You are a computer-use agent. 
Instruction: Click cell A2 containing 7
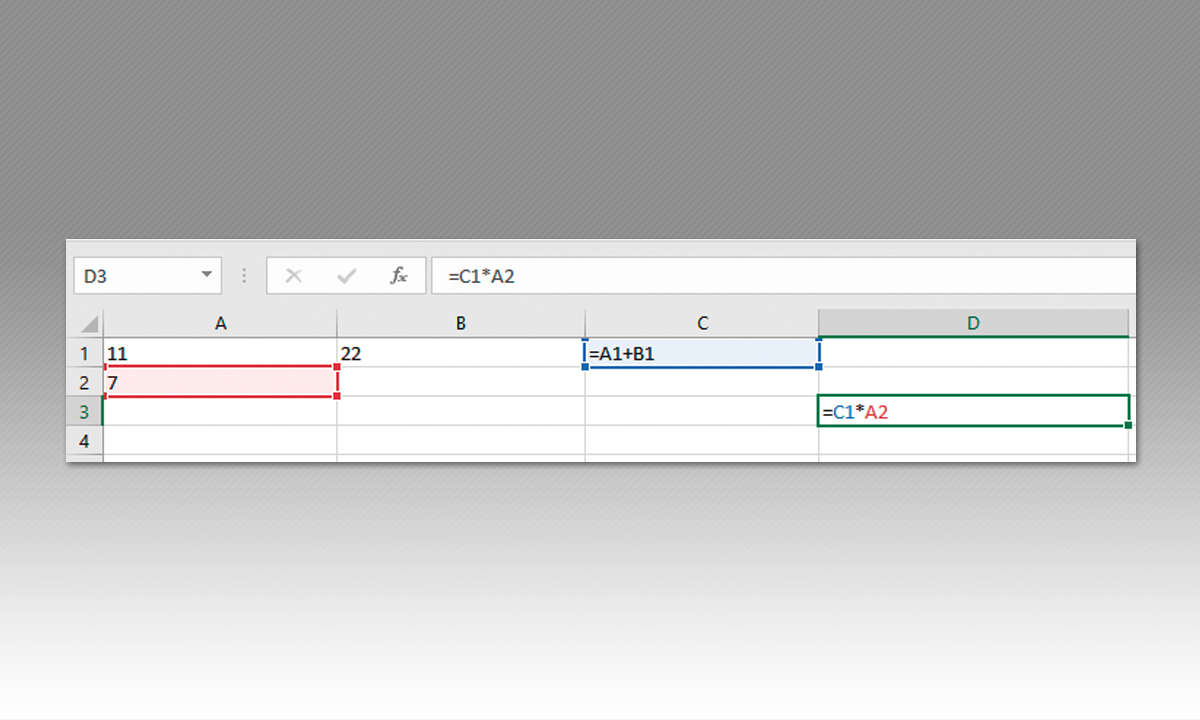coord(220,382)
